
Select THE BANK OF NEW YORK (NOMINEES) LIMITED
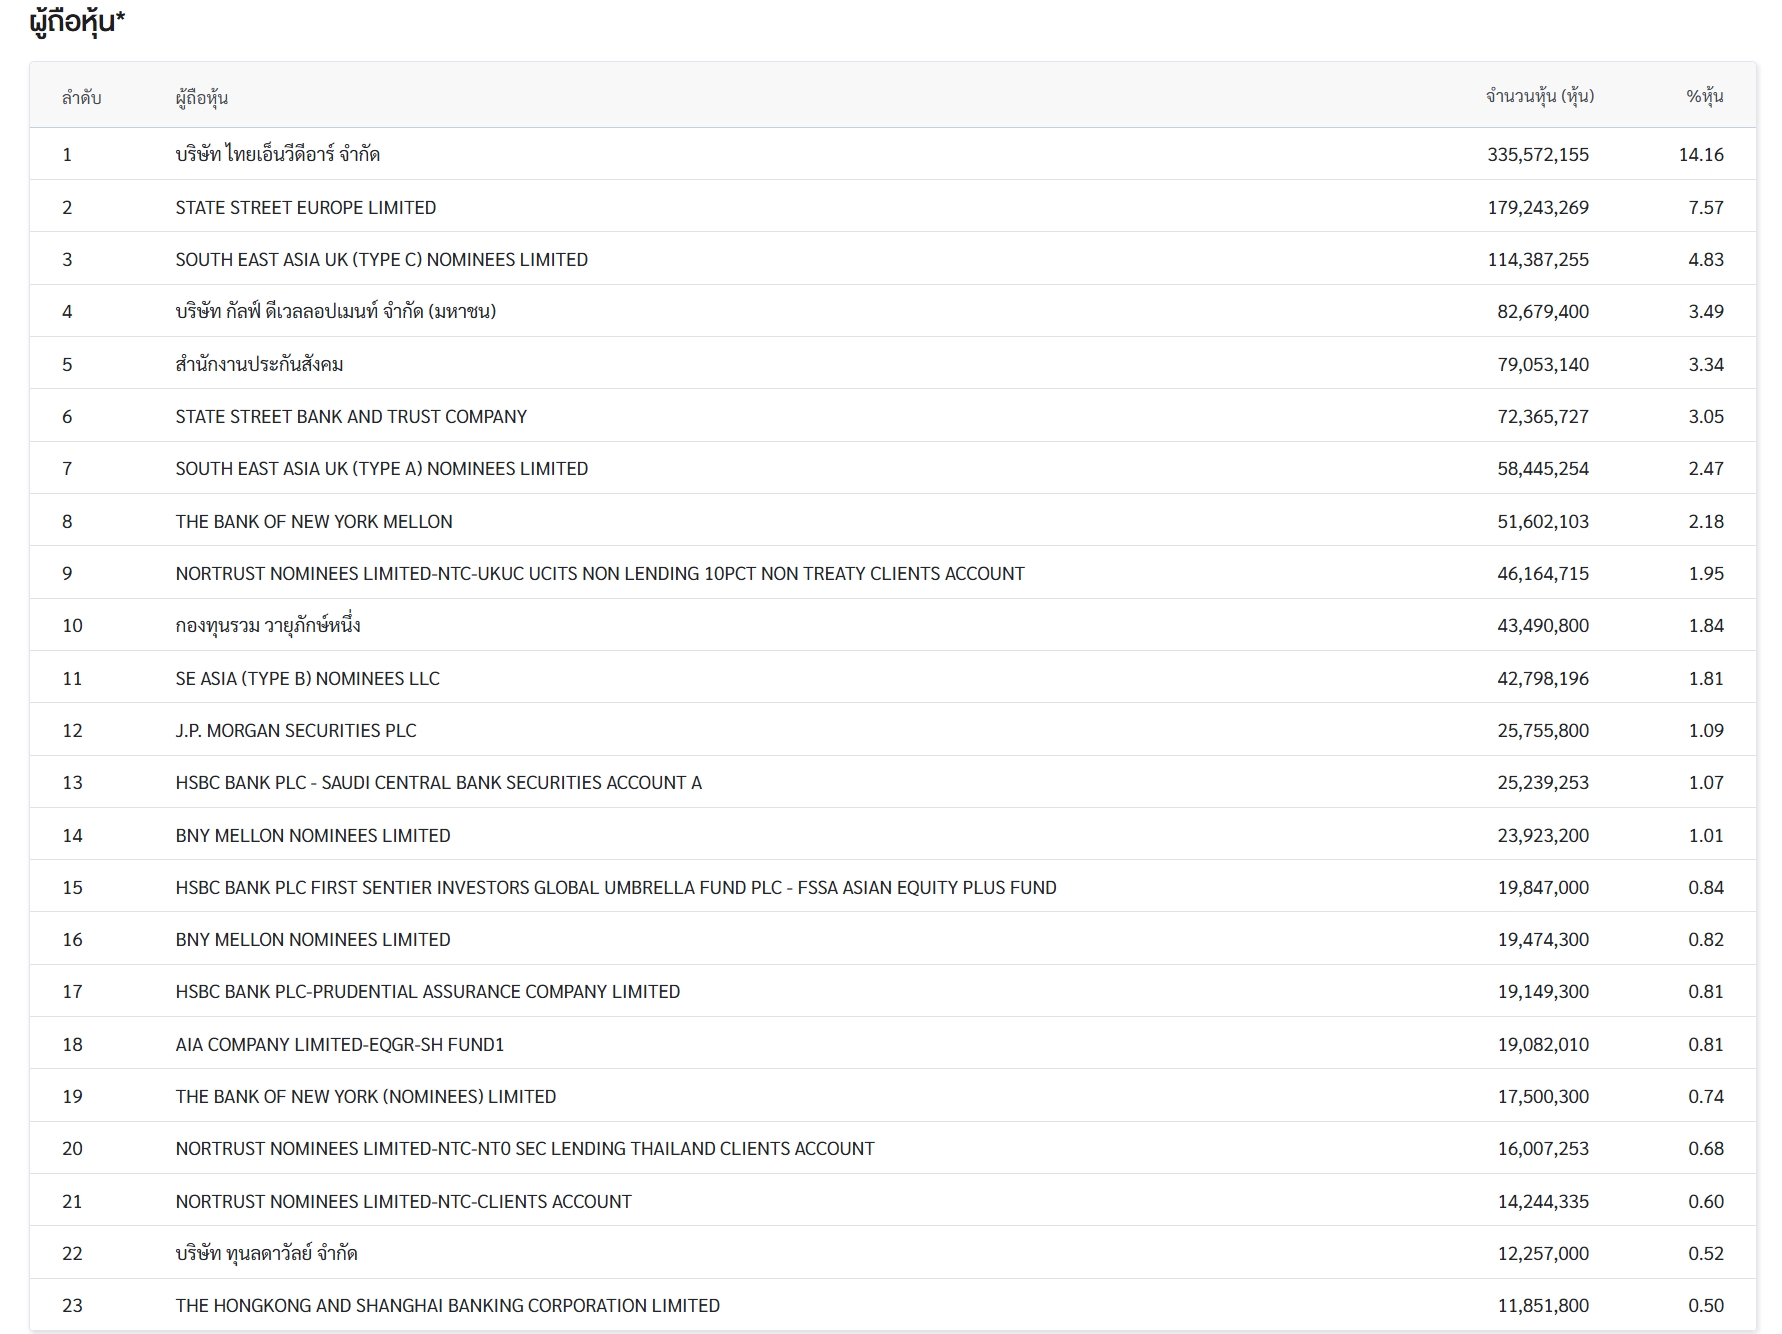tap(366, 1096)
